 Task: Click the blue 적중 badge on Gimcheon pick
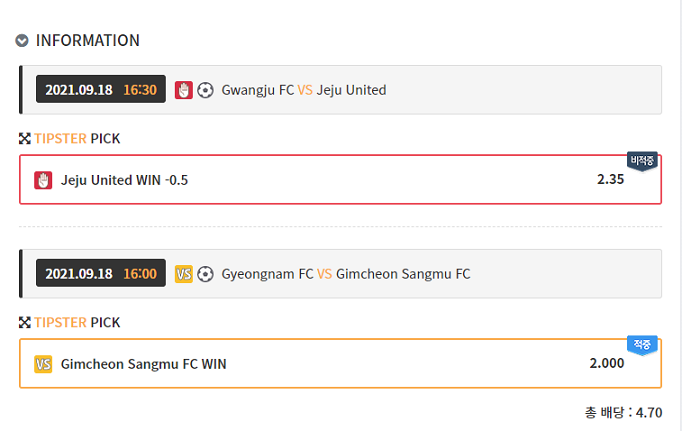tap(642, 344)
